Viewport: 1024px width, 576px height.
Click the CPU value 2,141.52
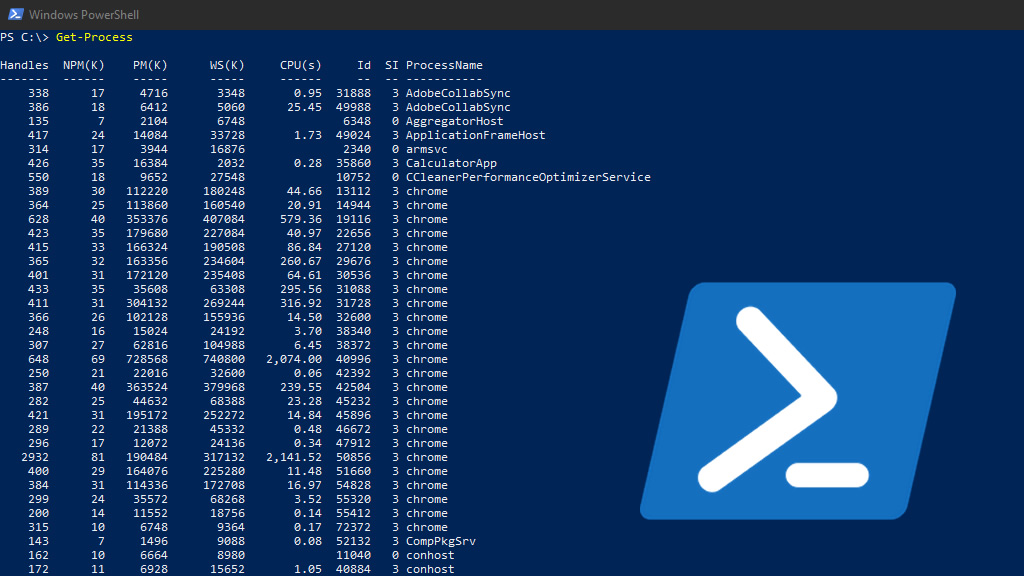(x=294, y=457)
